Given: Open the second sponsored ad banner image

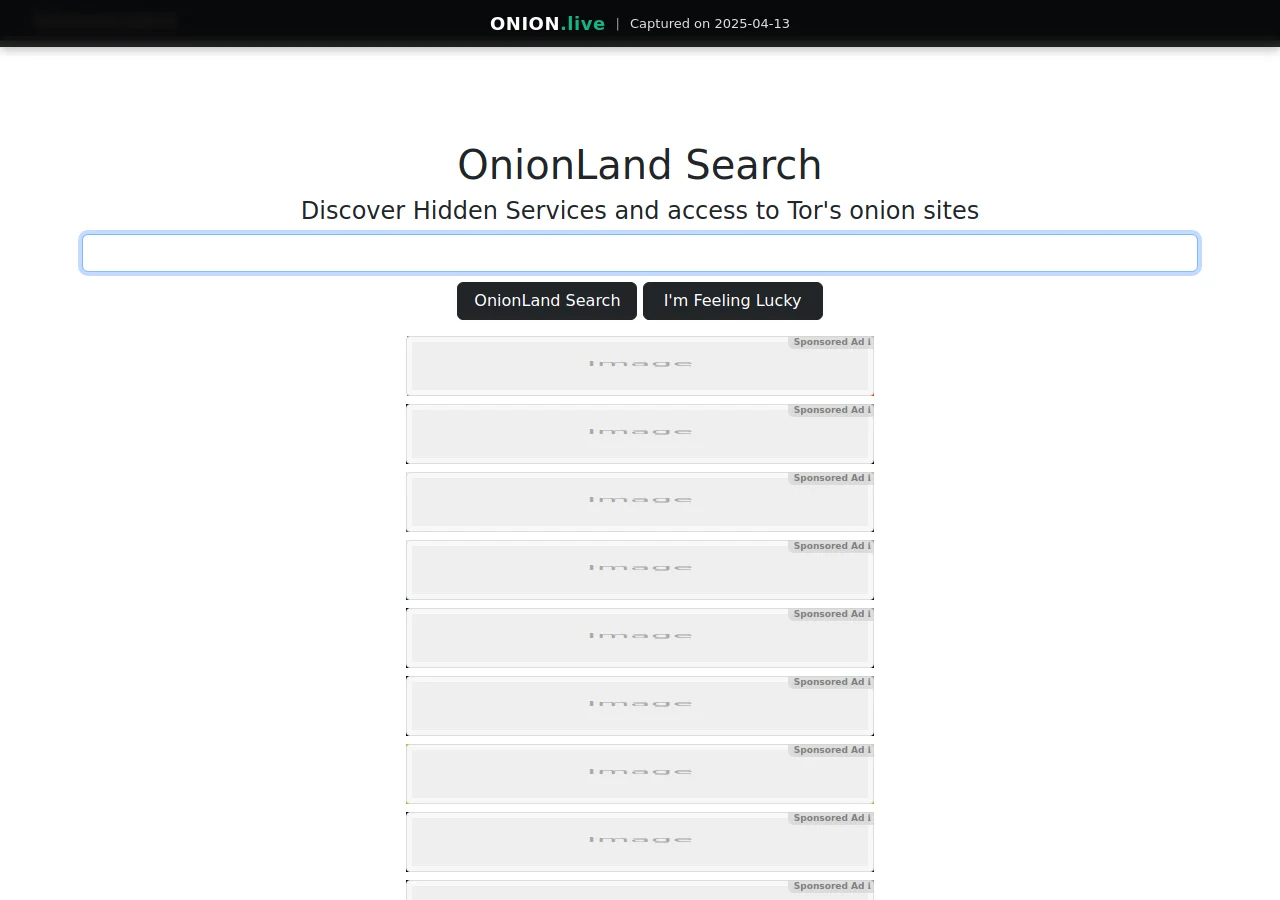Looking at the screenshot, I should (x=640, y=433).
